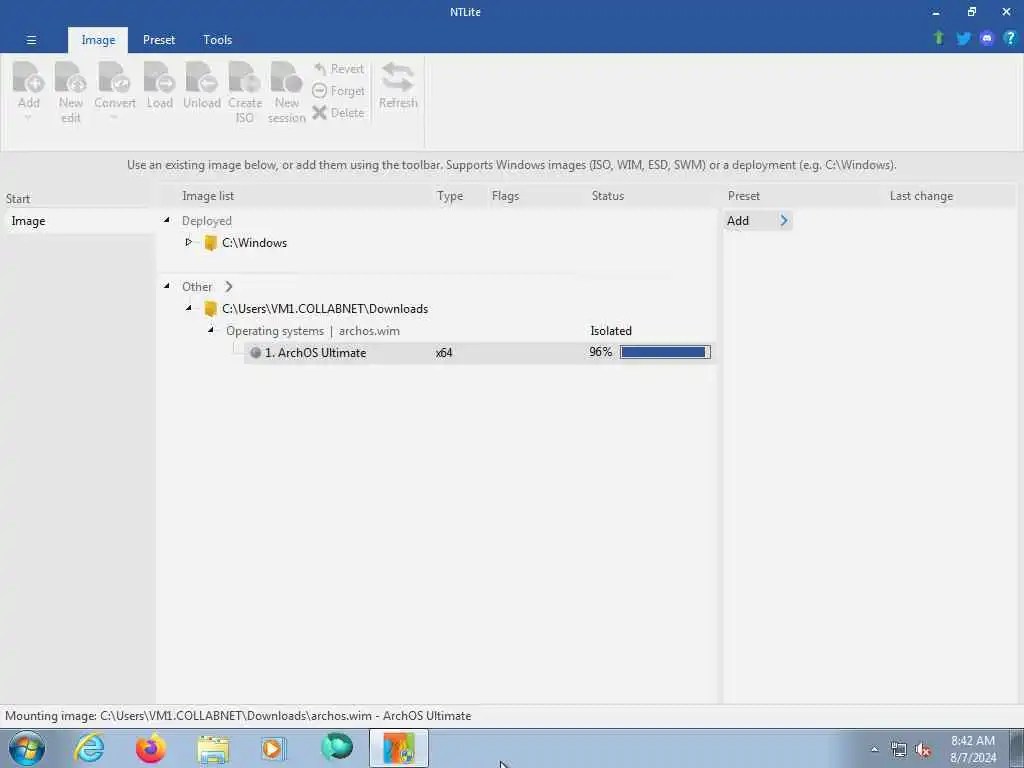
Task: Show hidden system tray icons arrow
Action: pyautogui.click(x=874, y=749)
